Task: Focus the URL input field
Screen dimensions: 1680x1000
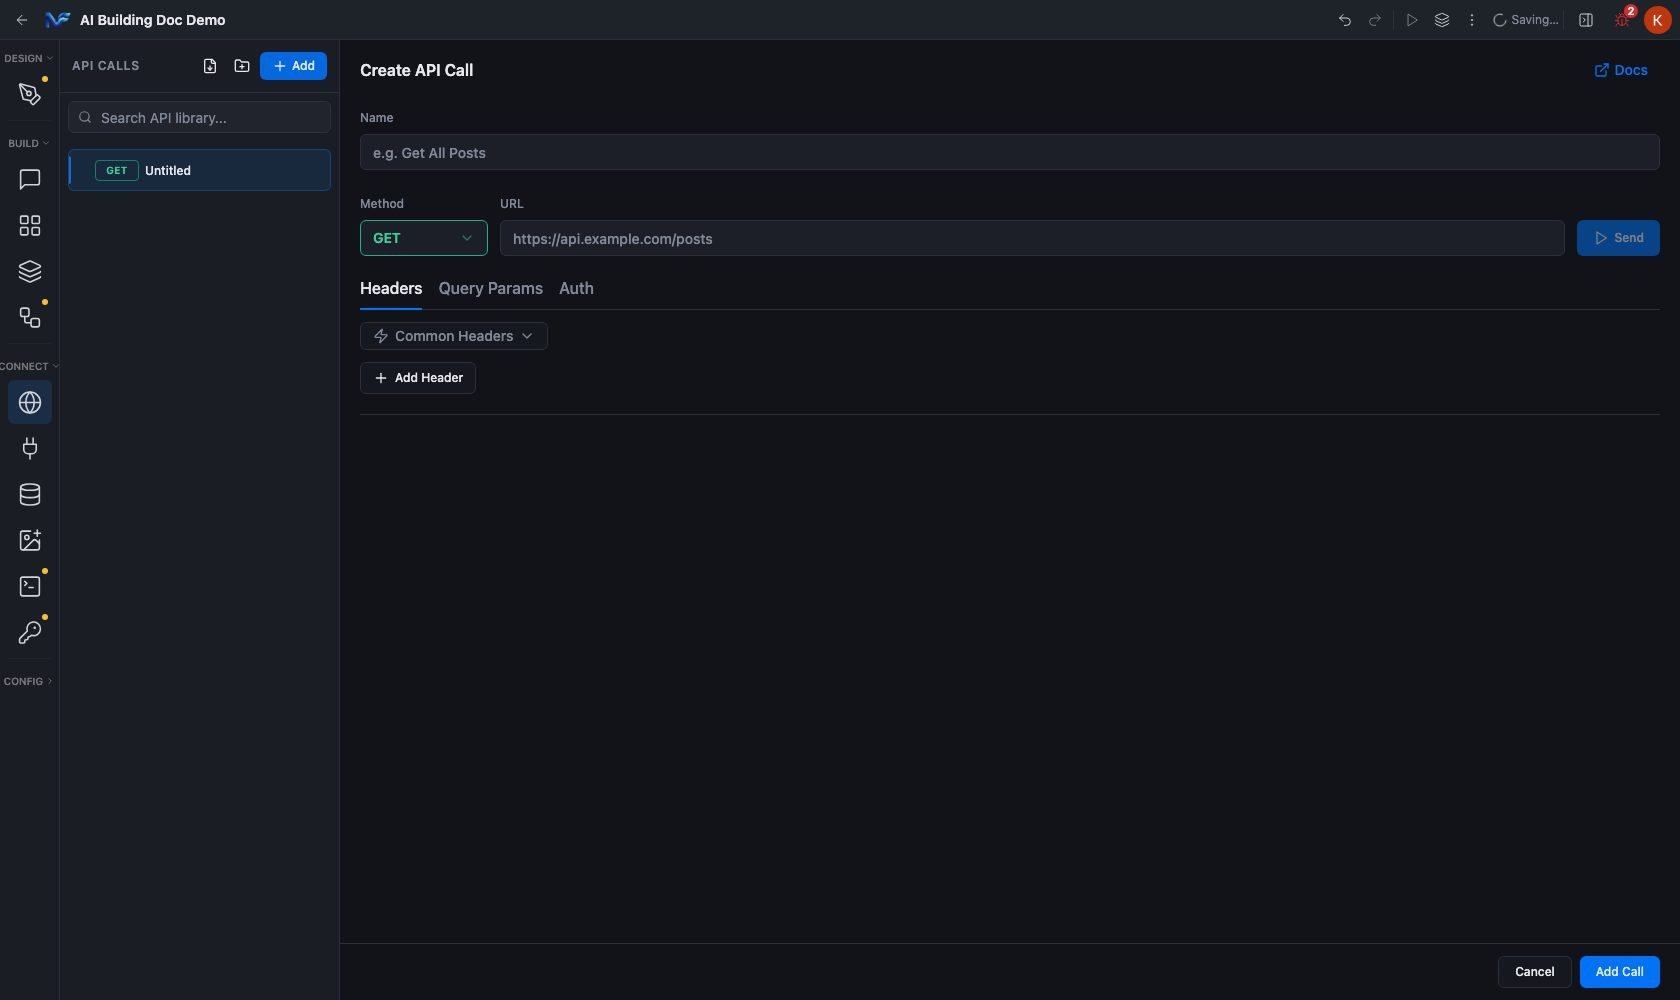Action: coord(1032,238)
